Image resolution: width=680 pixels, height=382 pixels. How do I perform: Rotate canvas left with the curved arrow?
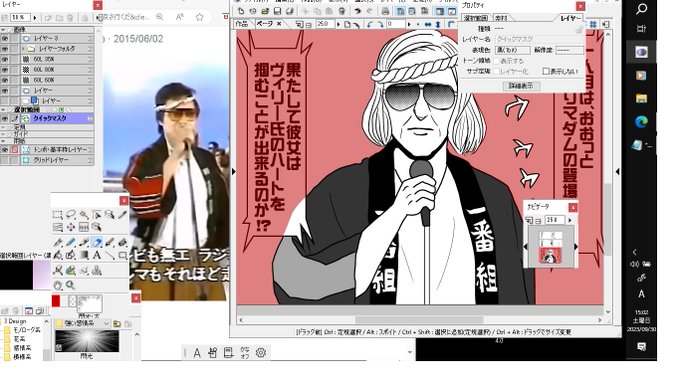tap(370, 25)
